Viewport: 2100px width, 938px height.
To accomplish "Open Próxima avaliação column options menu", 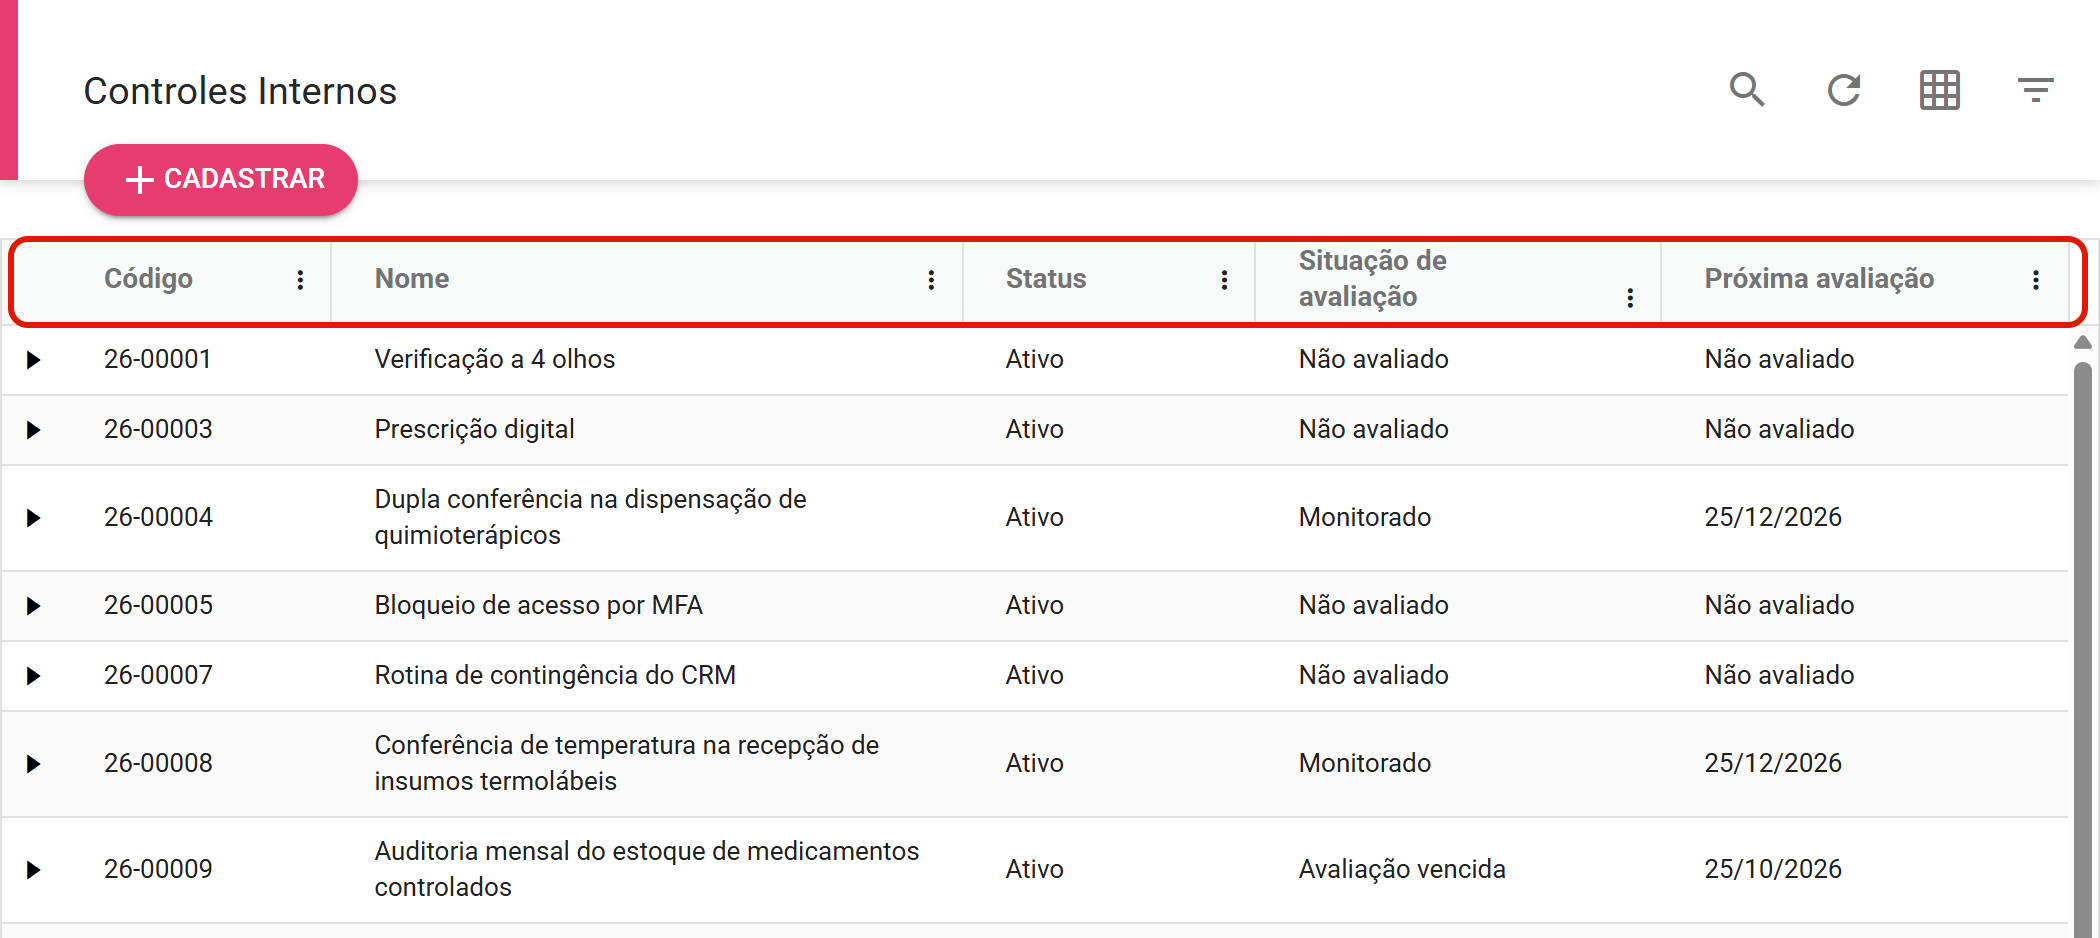I will 2035,280.
